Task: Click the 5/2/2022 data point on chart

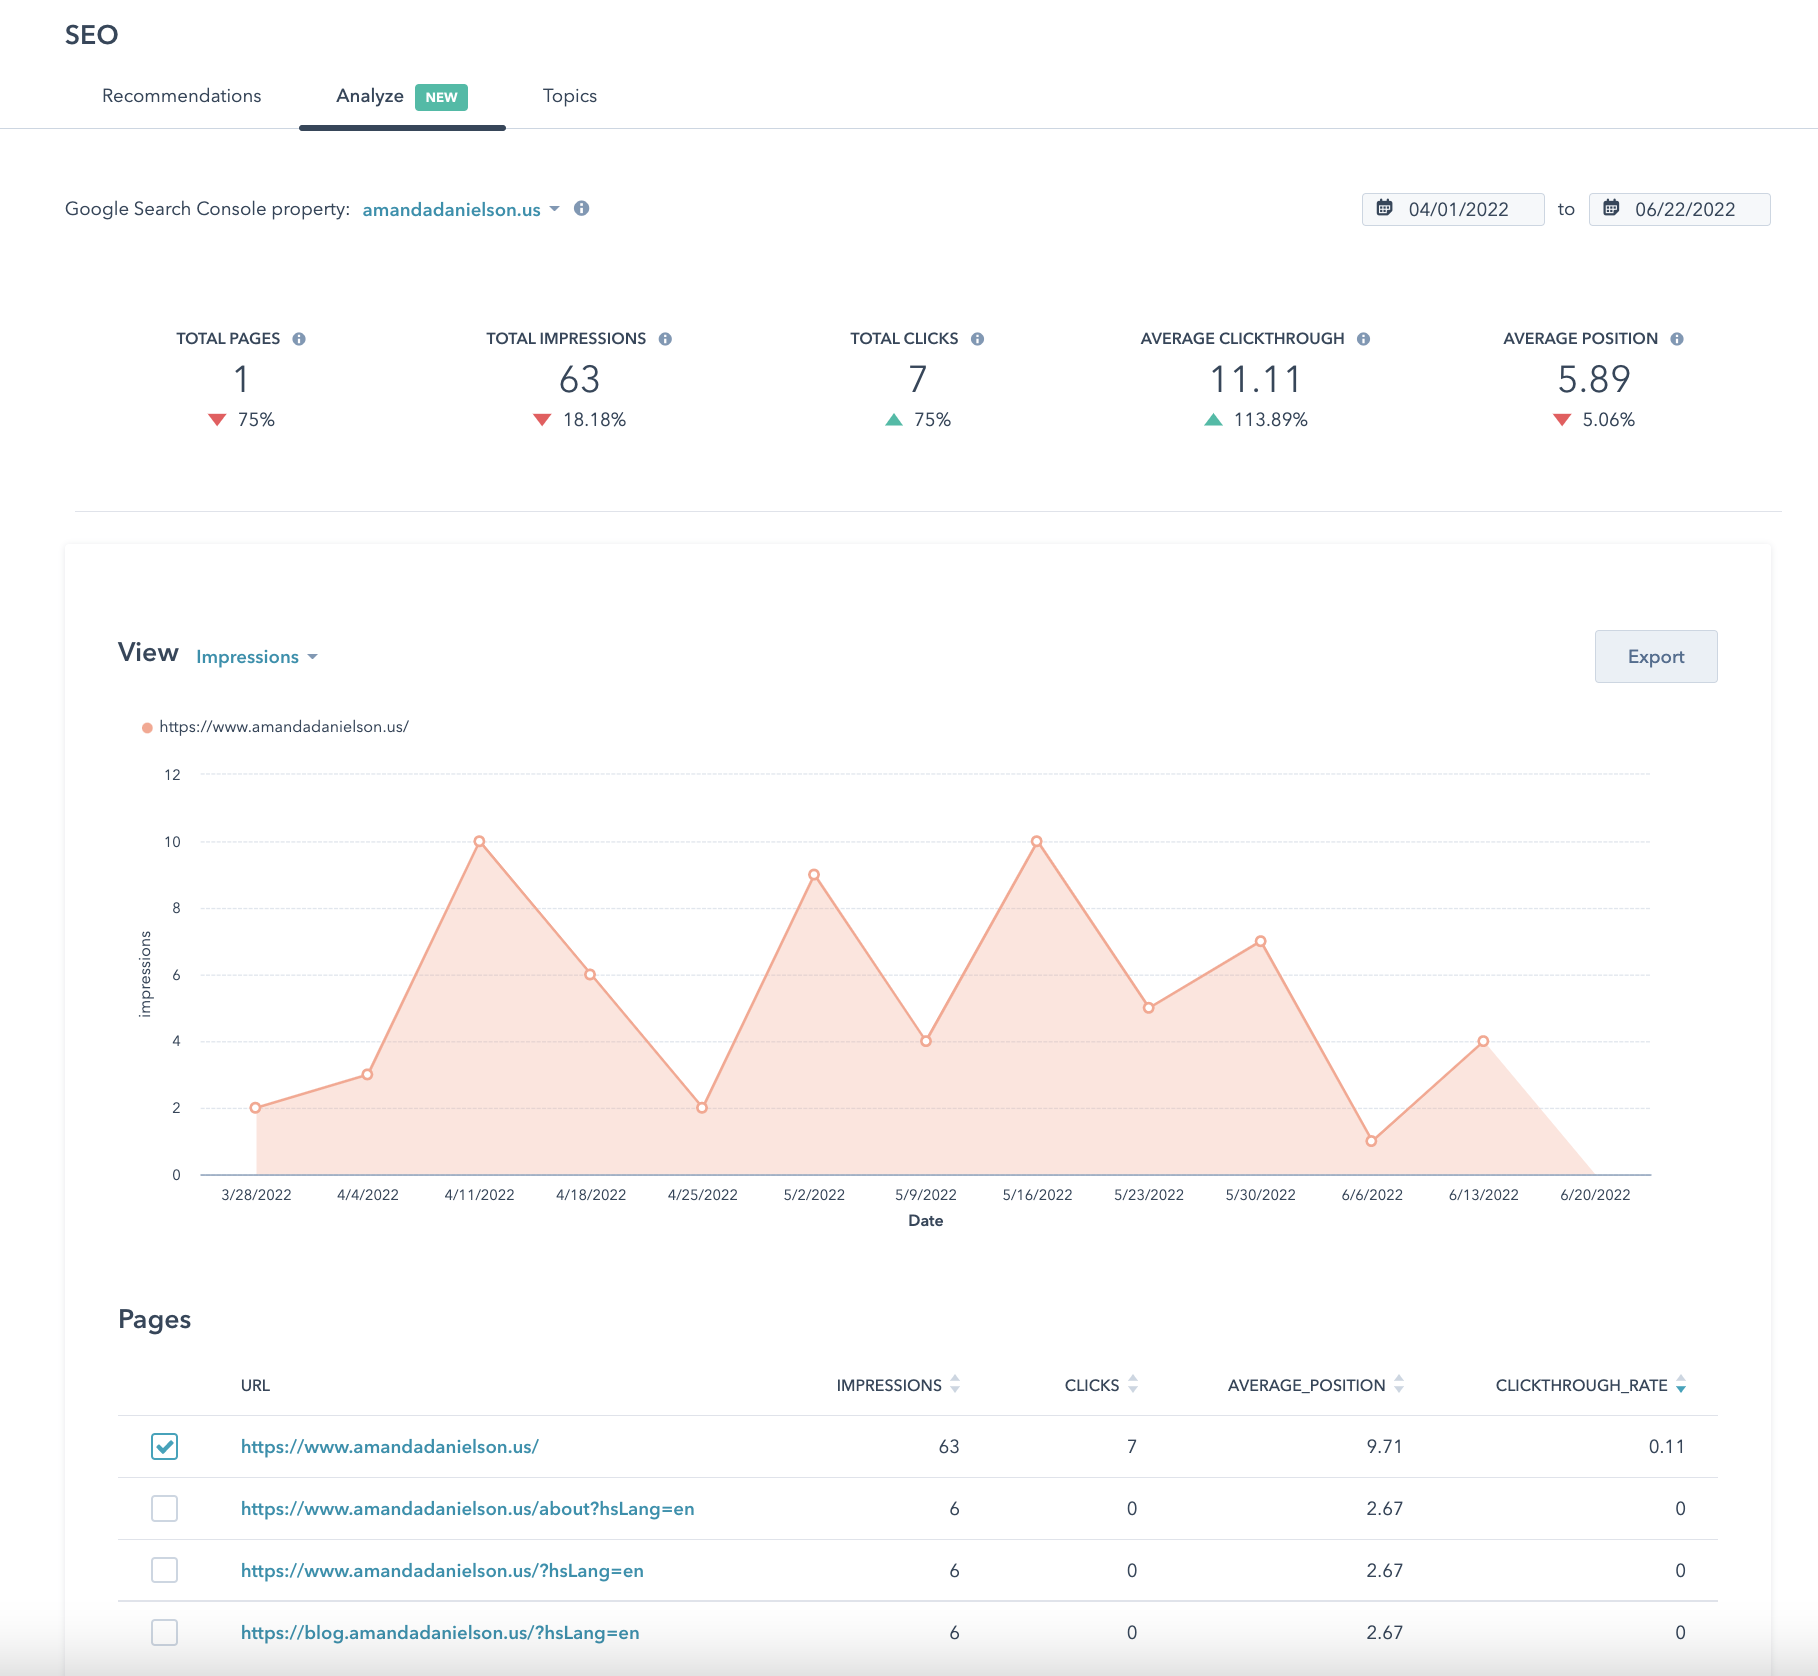Action: 814,875
